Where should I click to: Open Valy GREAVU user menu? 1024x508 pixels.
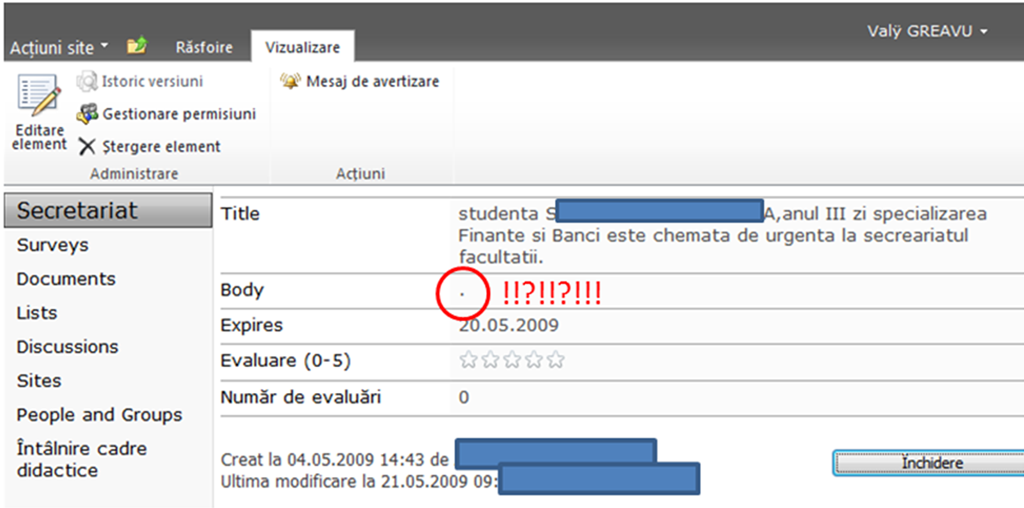[x=927, y=31]
